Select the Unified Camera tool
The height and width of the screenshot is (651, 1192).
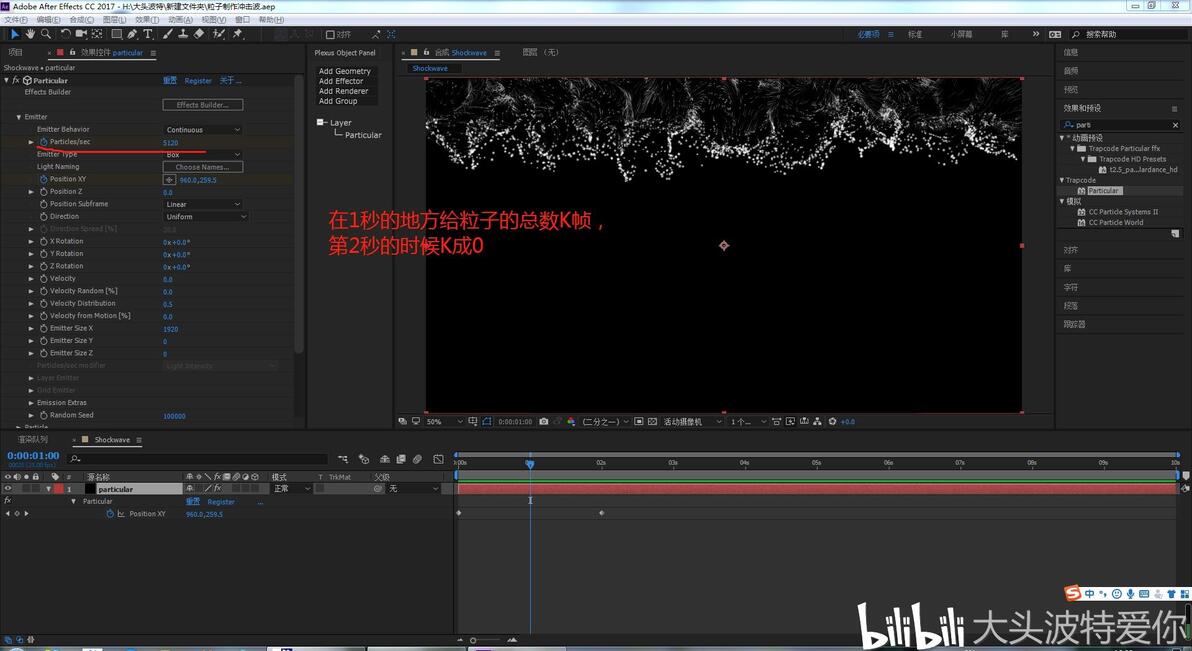point(81,34)
